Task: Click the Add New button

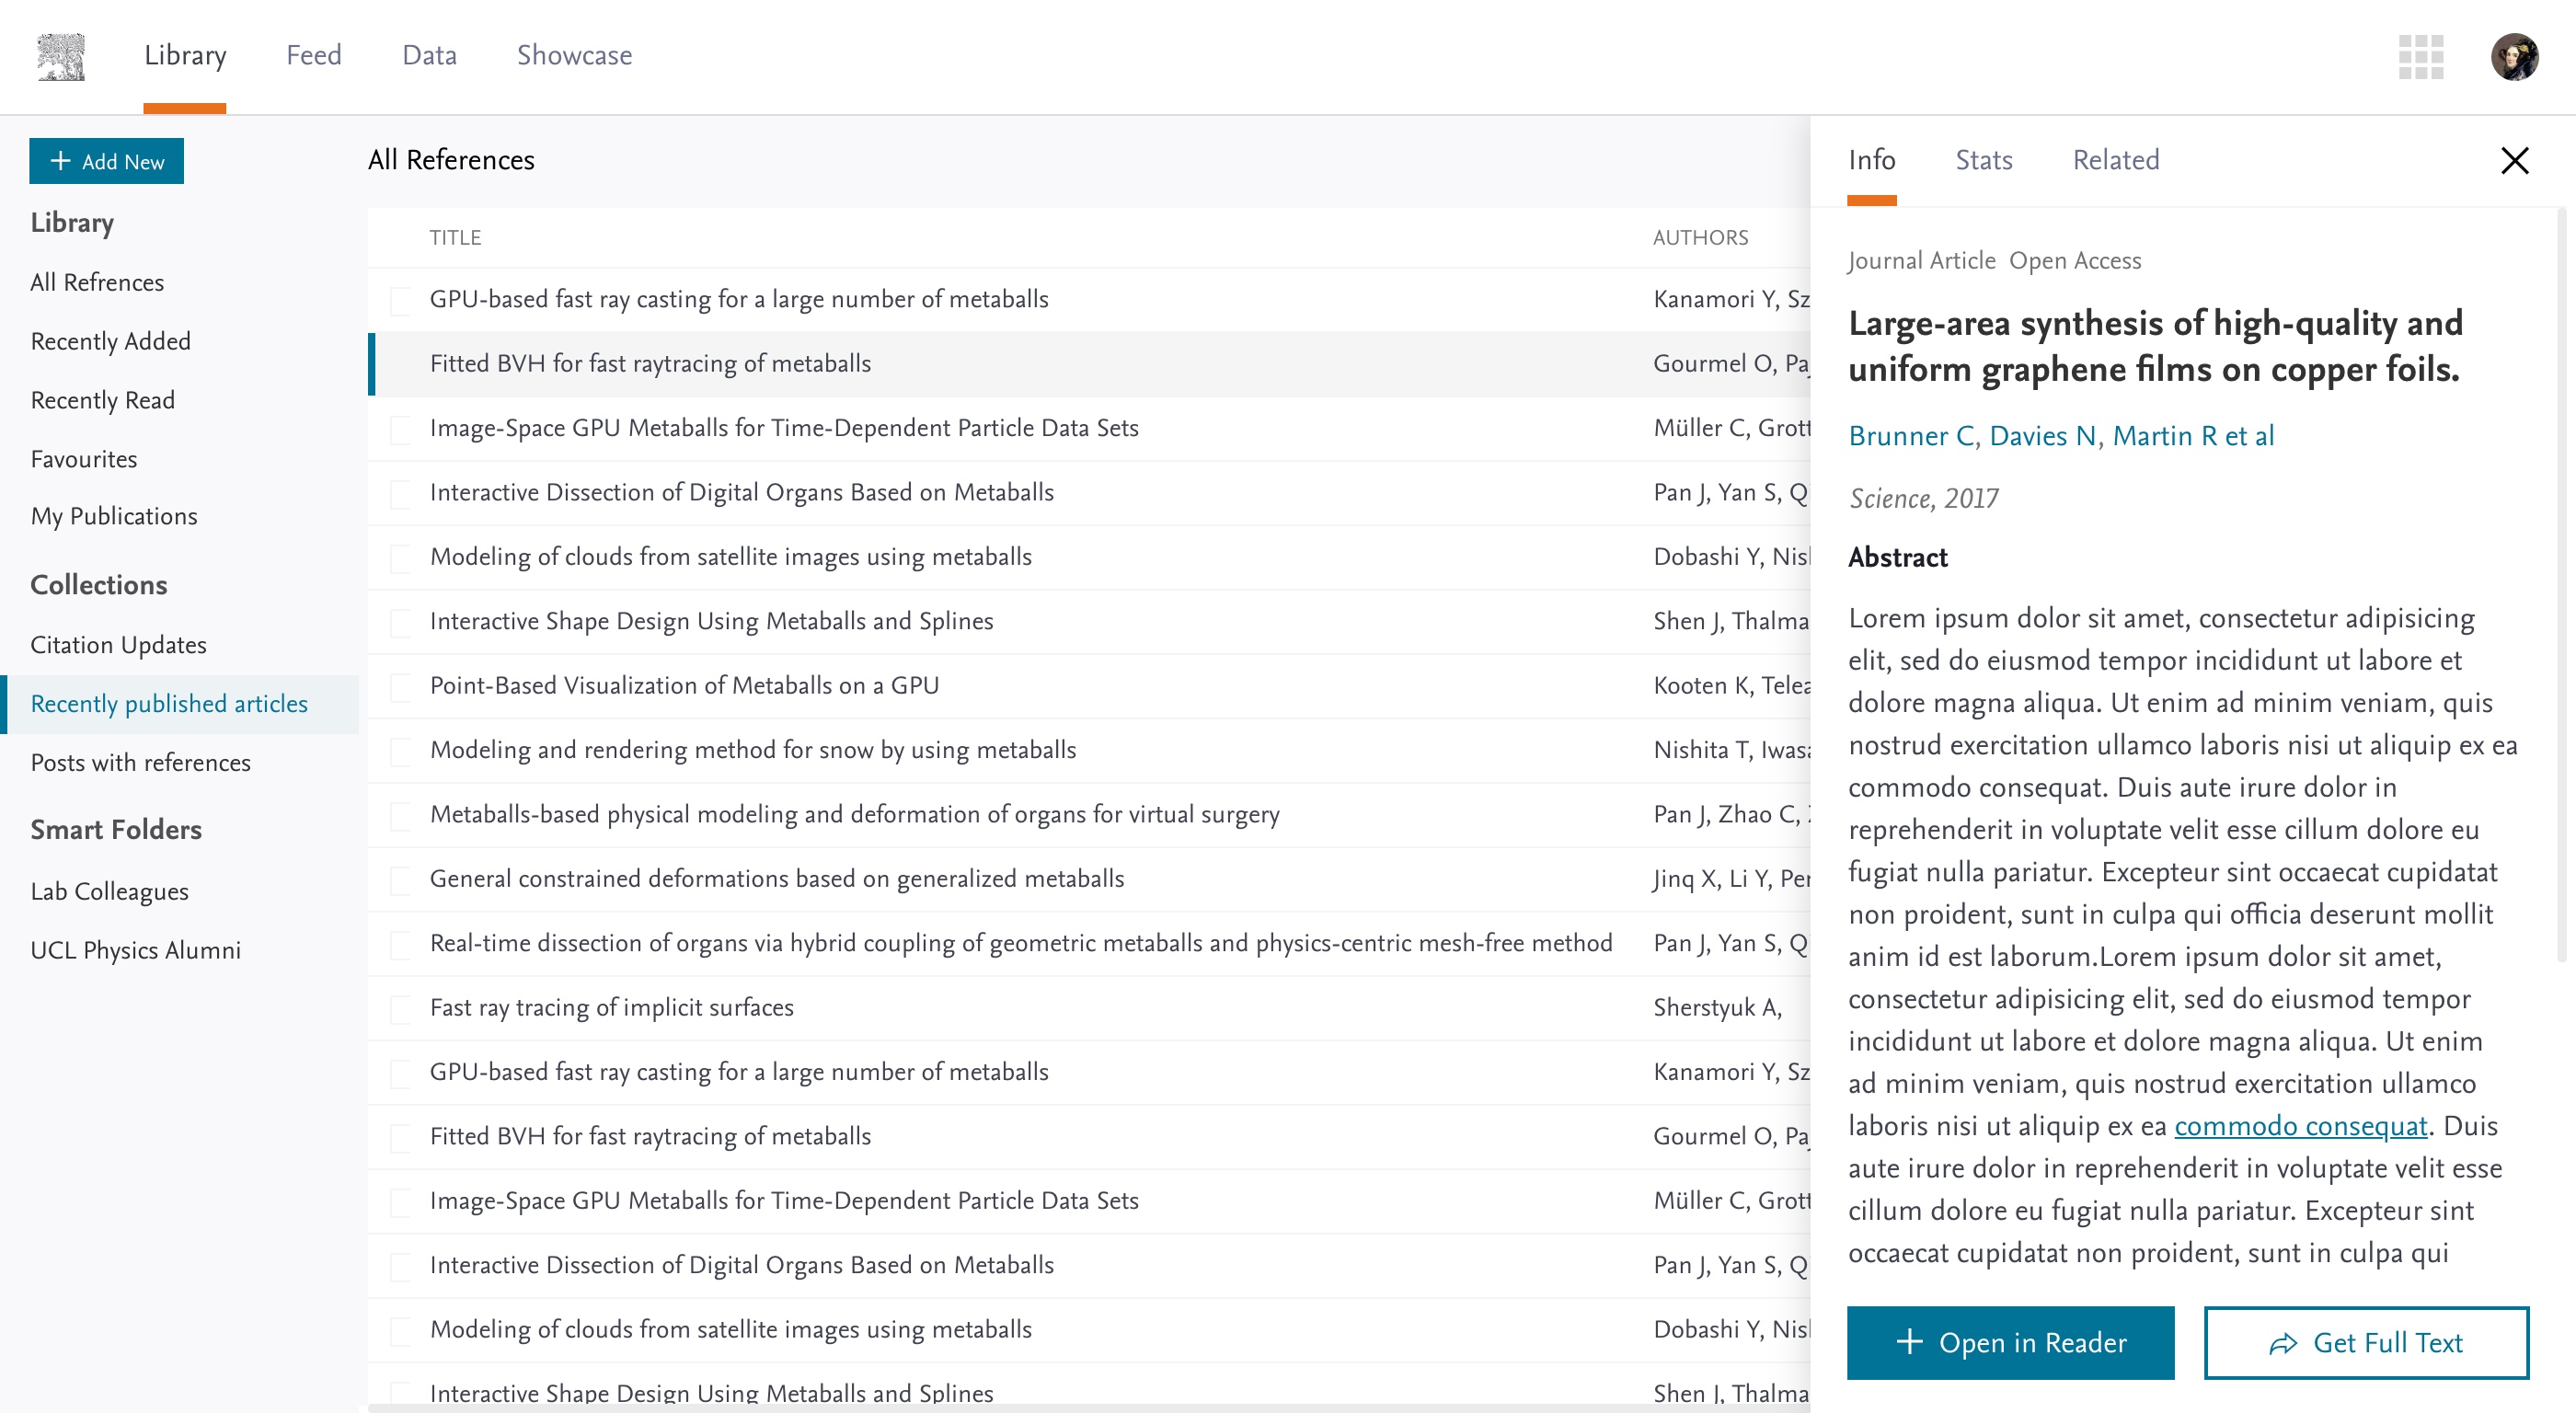Action: tap(106, 161)
